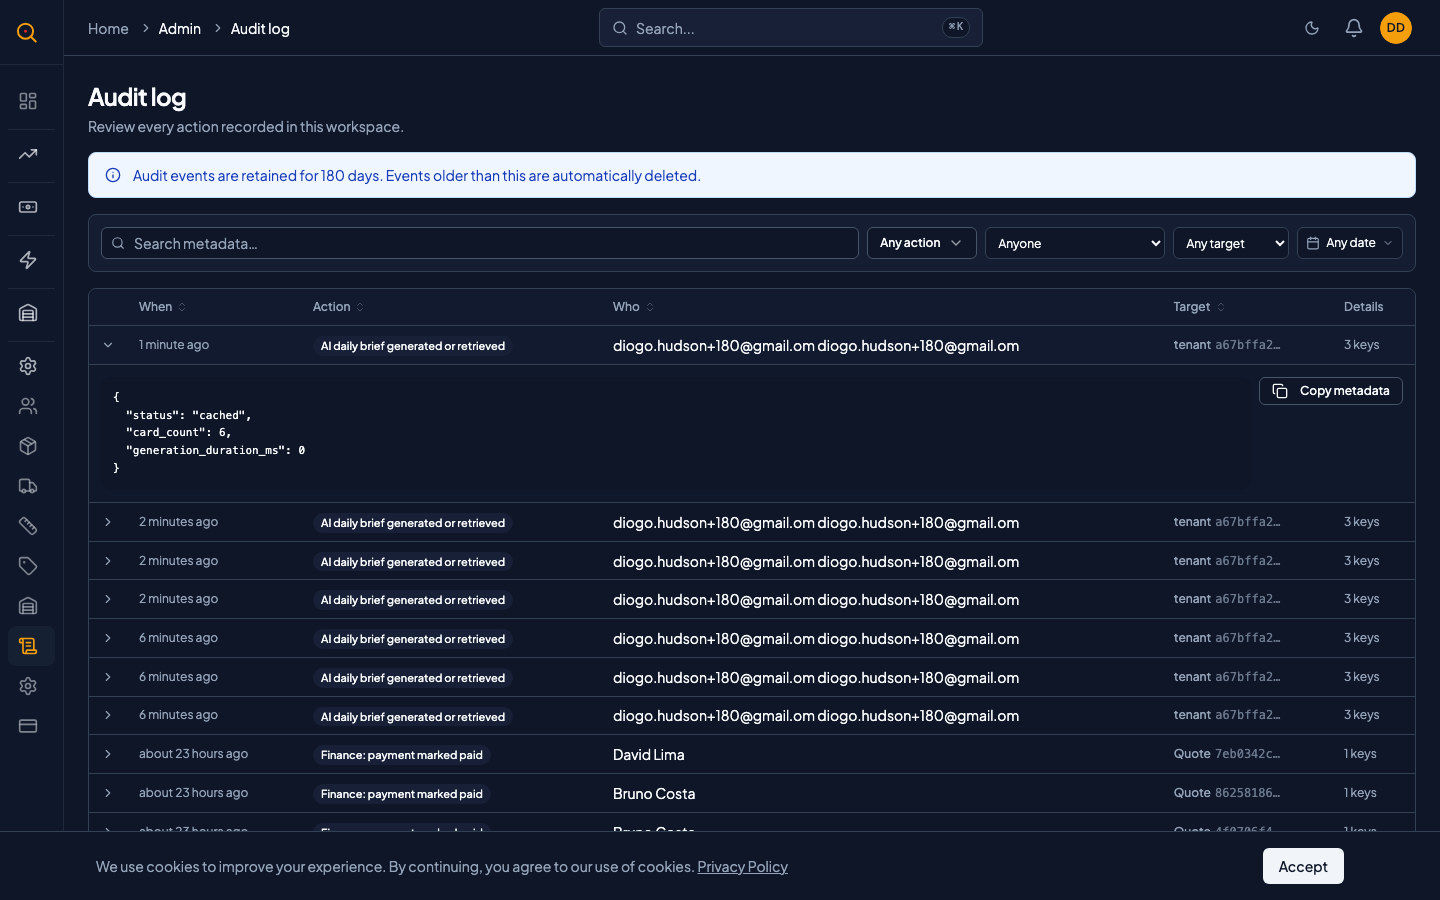Sort by the Action column
The height and width of the screenshot is (900, 1440).
pos(338,307)
